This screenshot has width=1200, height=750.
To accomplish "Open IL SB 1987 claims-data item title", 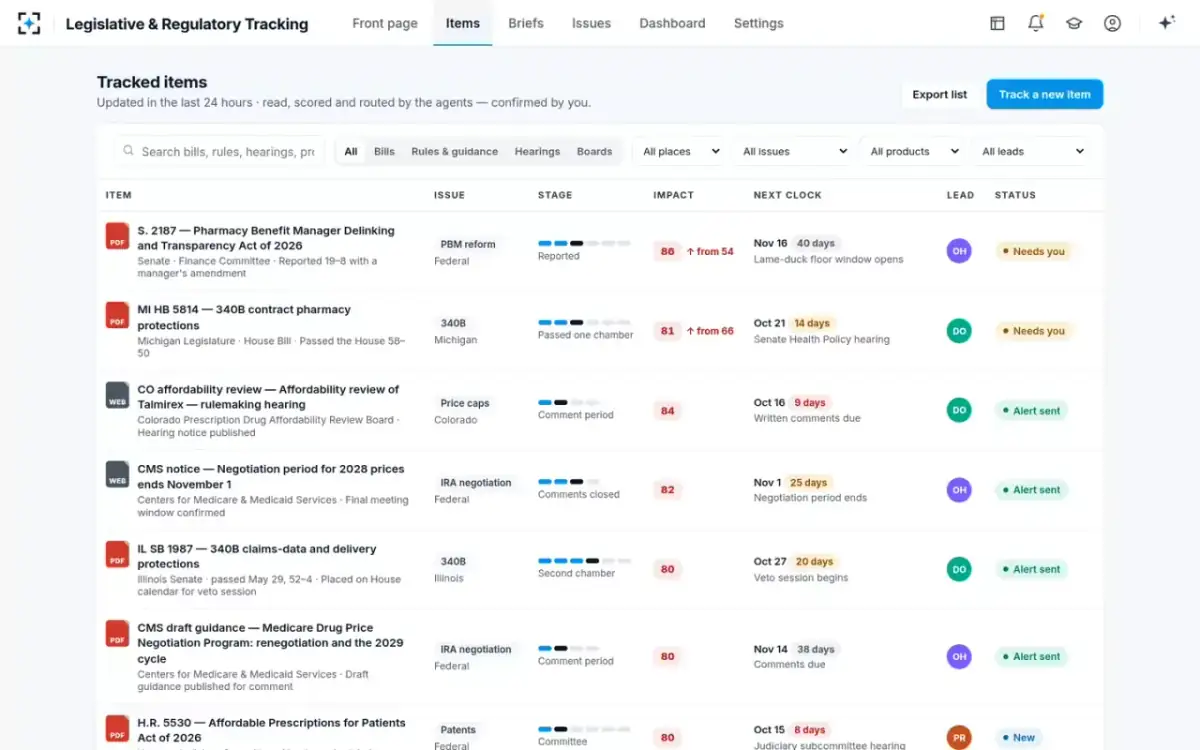I will [x=257, y=556].
